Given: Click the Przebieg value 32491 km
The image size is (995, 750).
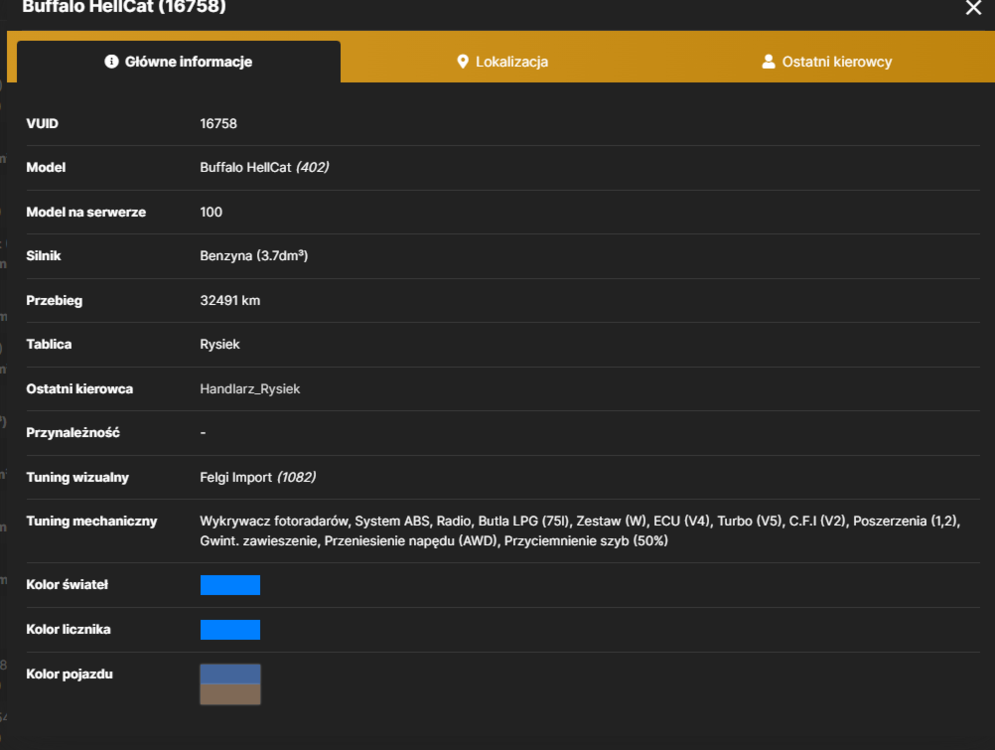Looking at the screenshot, I should [x=230, y=301].
